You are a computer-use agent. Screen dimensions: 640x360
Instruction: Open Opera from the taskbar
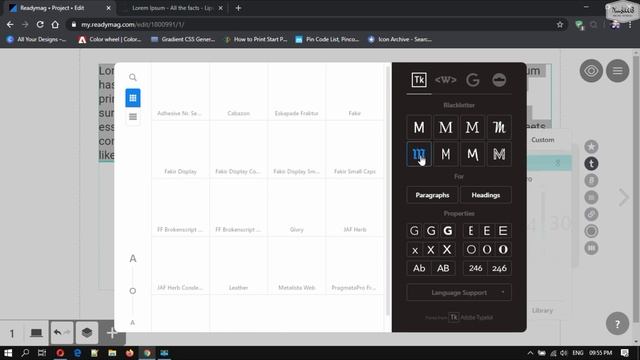point(60,353)
